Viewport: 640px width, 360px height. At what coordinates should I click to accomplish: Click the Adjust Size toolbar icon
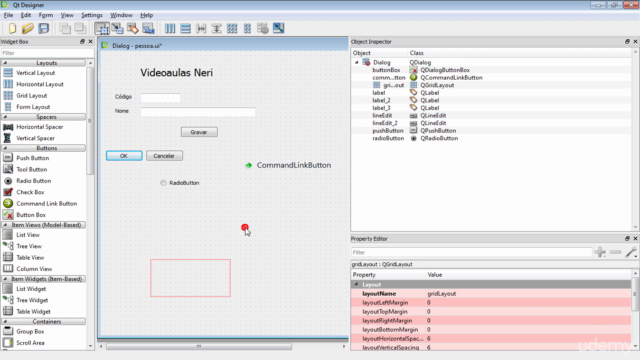click(278, 28)
